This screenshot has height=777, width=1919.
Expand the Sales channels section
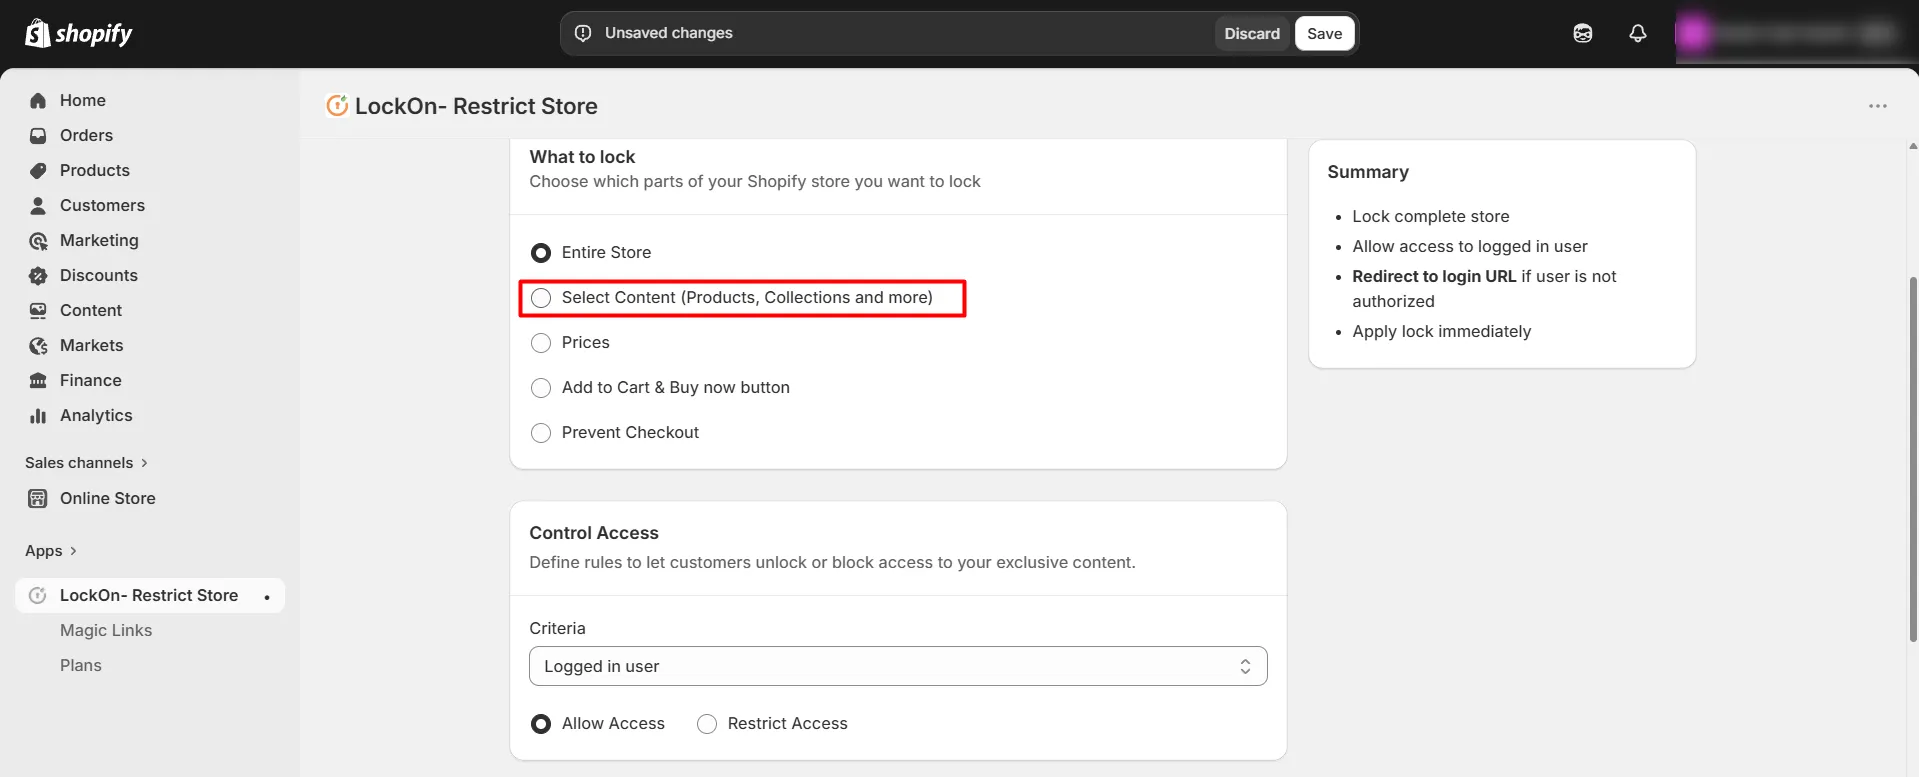tap(87, 463)
